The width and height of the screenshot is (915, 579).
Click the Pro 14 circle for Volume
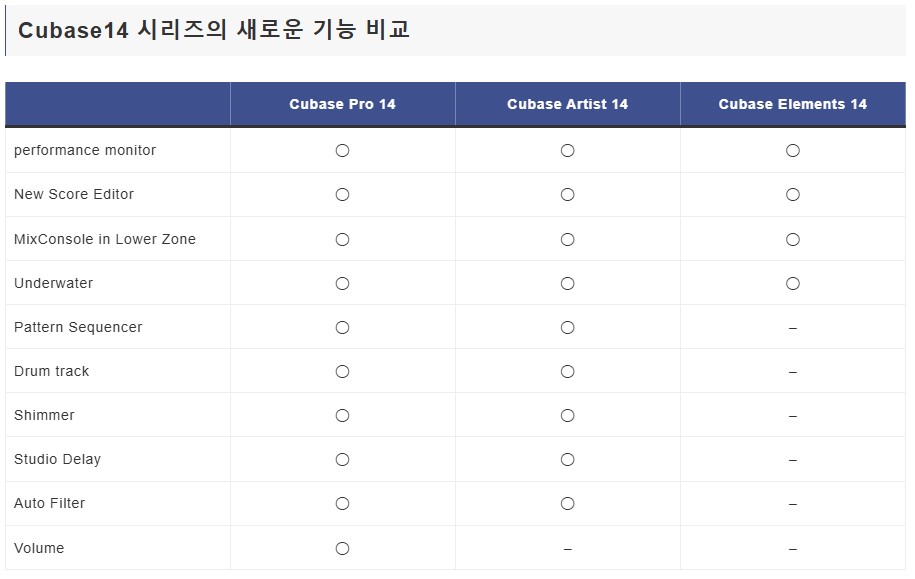tap(343, 549)
